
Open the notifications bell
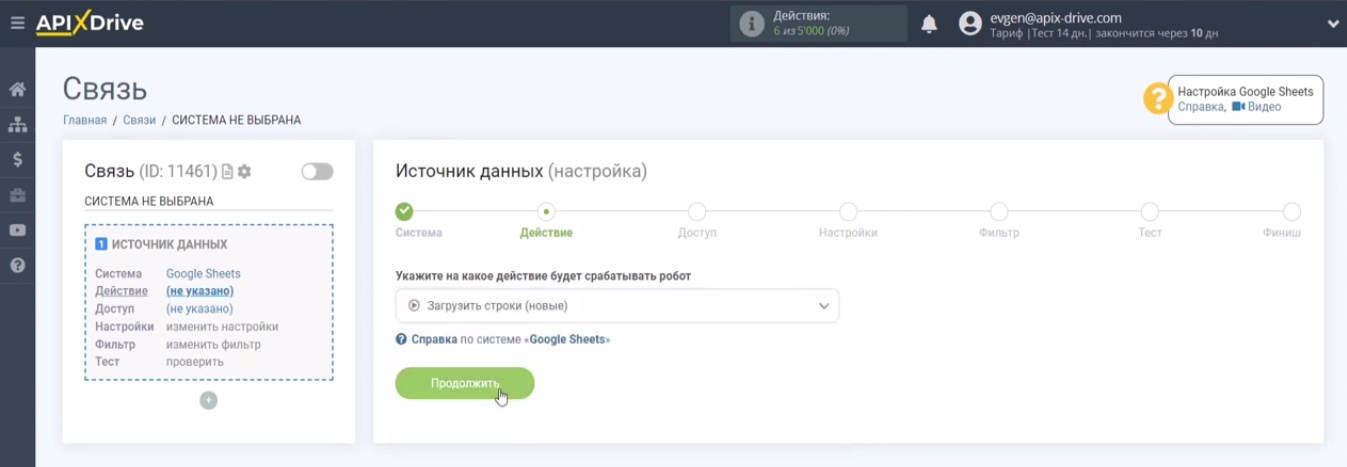(x=929, y=24)
